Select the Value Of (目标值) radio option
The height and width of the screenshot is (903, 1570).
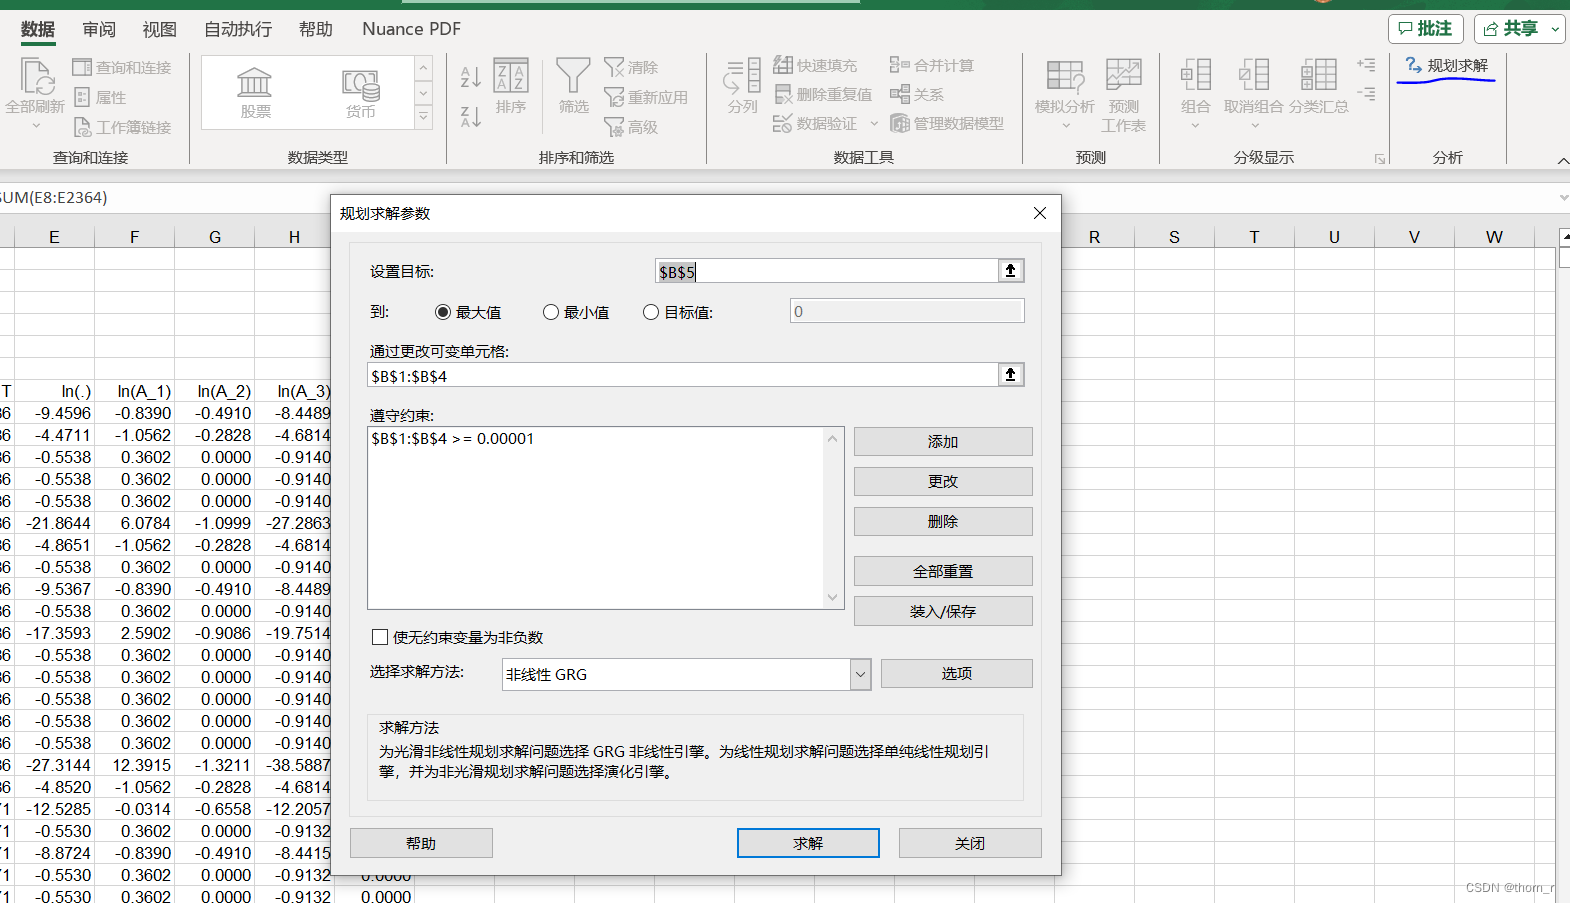651,312
